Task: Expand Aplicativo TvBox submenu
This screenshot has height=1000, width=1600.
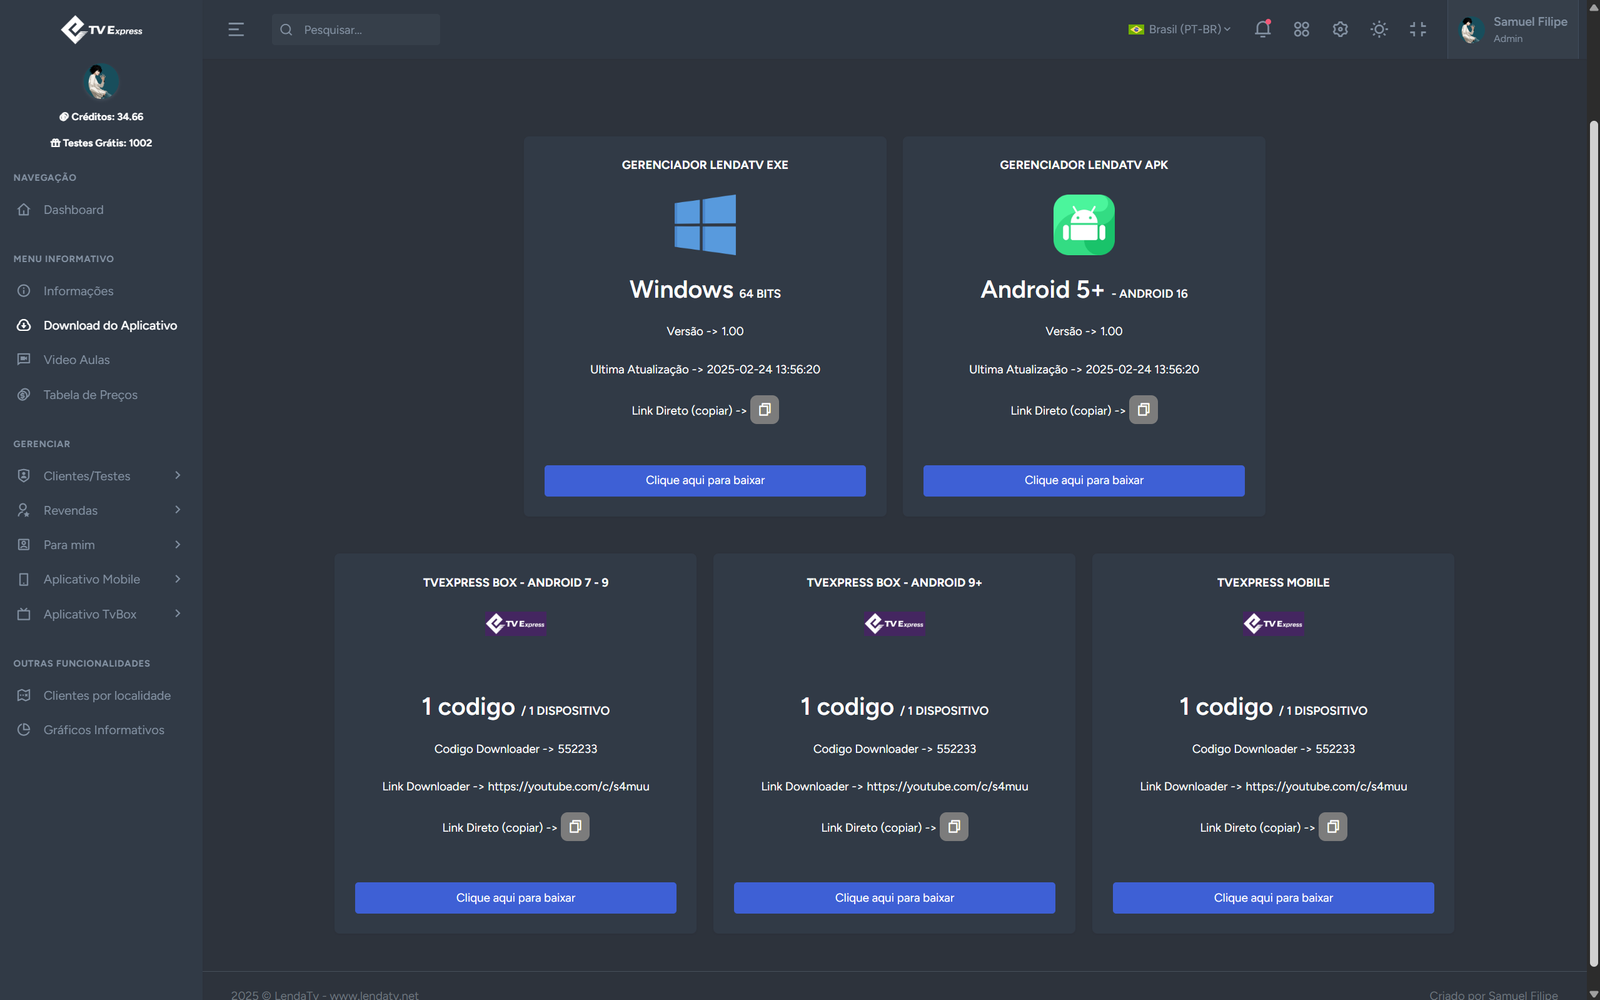Action: coord(101,614)
